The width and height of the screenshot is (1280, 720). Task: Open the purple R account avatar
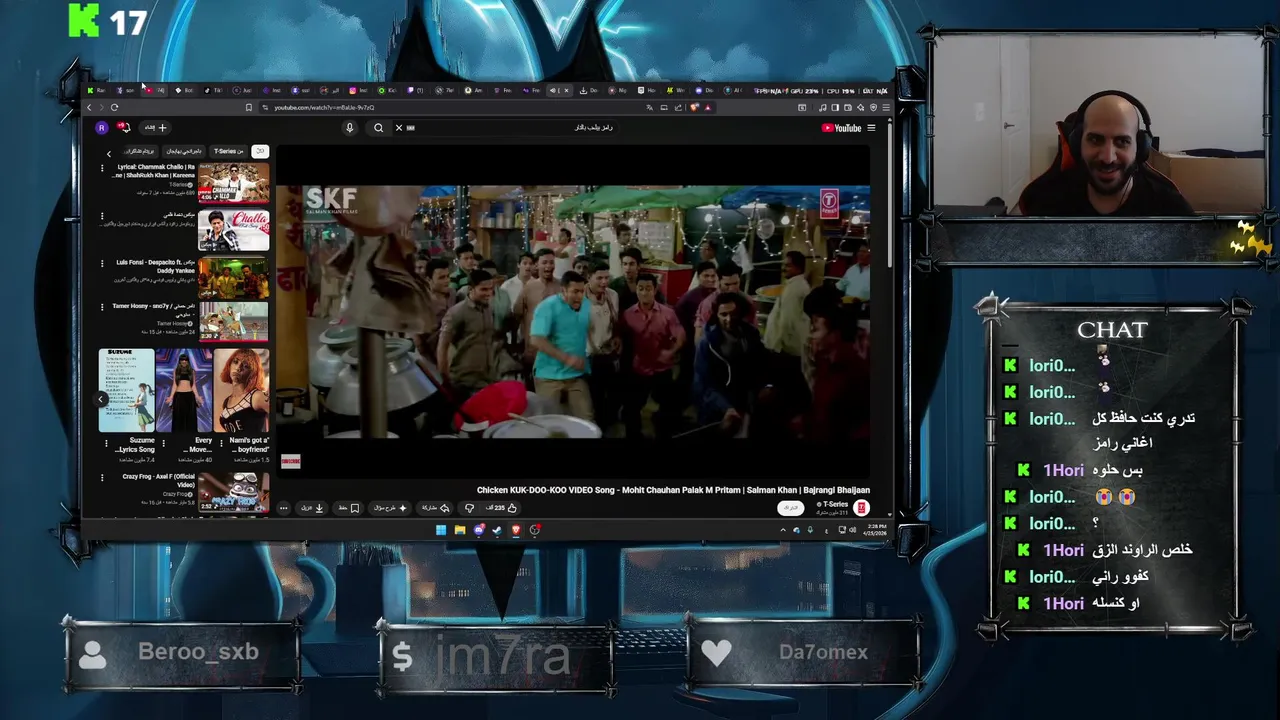pos(101,128)
